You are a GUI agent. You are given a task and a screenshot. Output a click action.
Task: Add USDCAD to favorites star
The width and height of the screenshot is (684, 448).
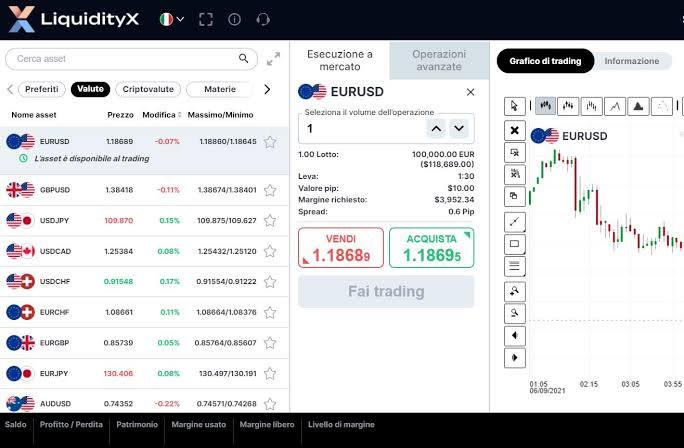click(x=270, y=251)
